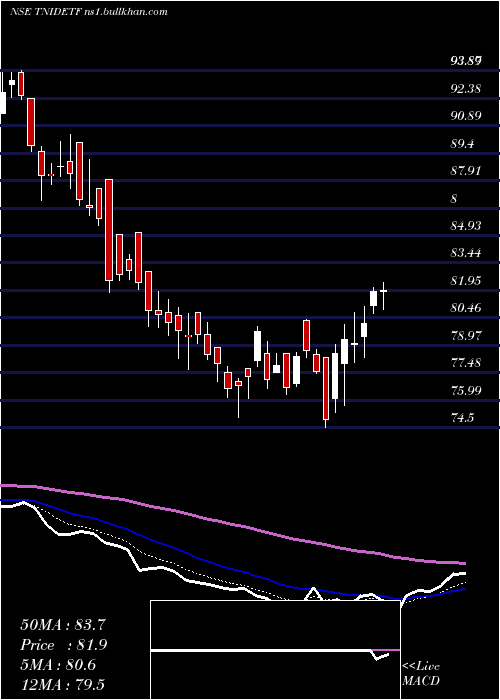Click the 83.44 price label
500x700 pixels.
466,253
